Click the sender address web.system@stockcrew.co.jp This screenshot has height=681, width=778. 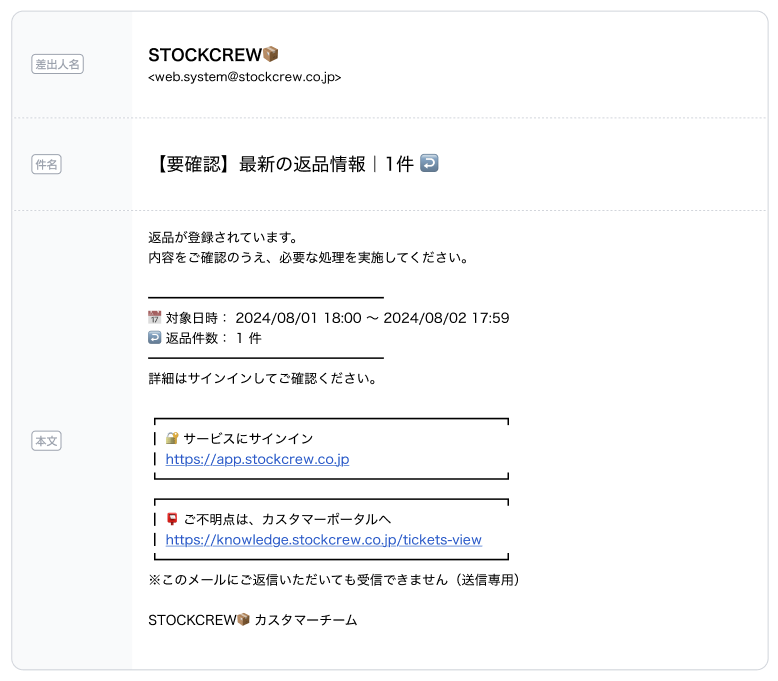point(244,76)
